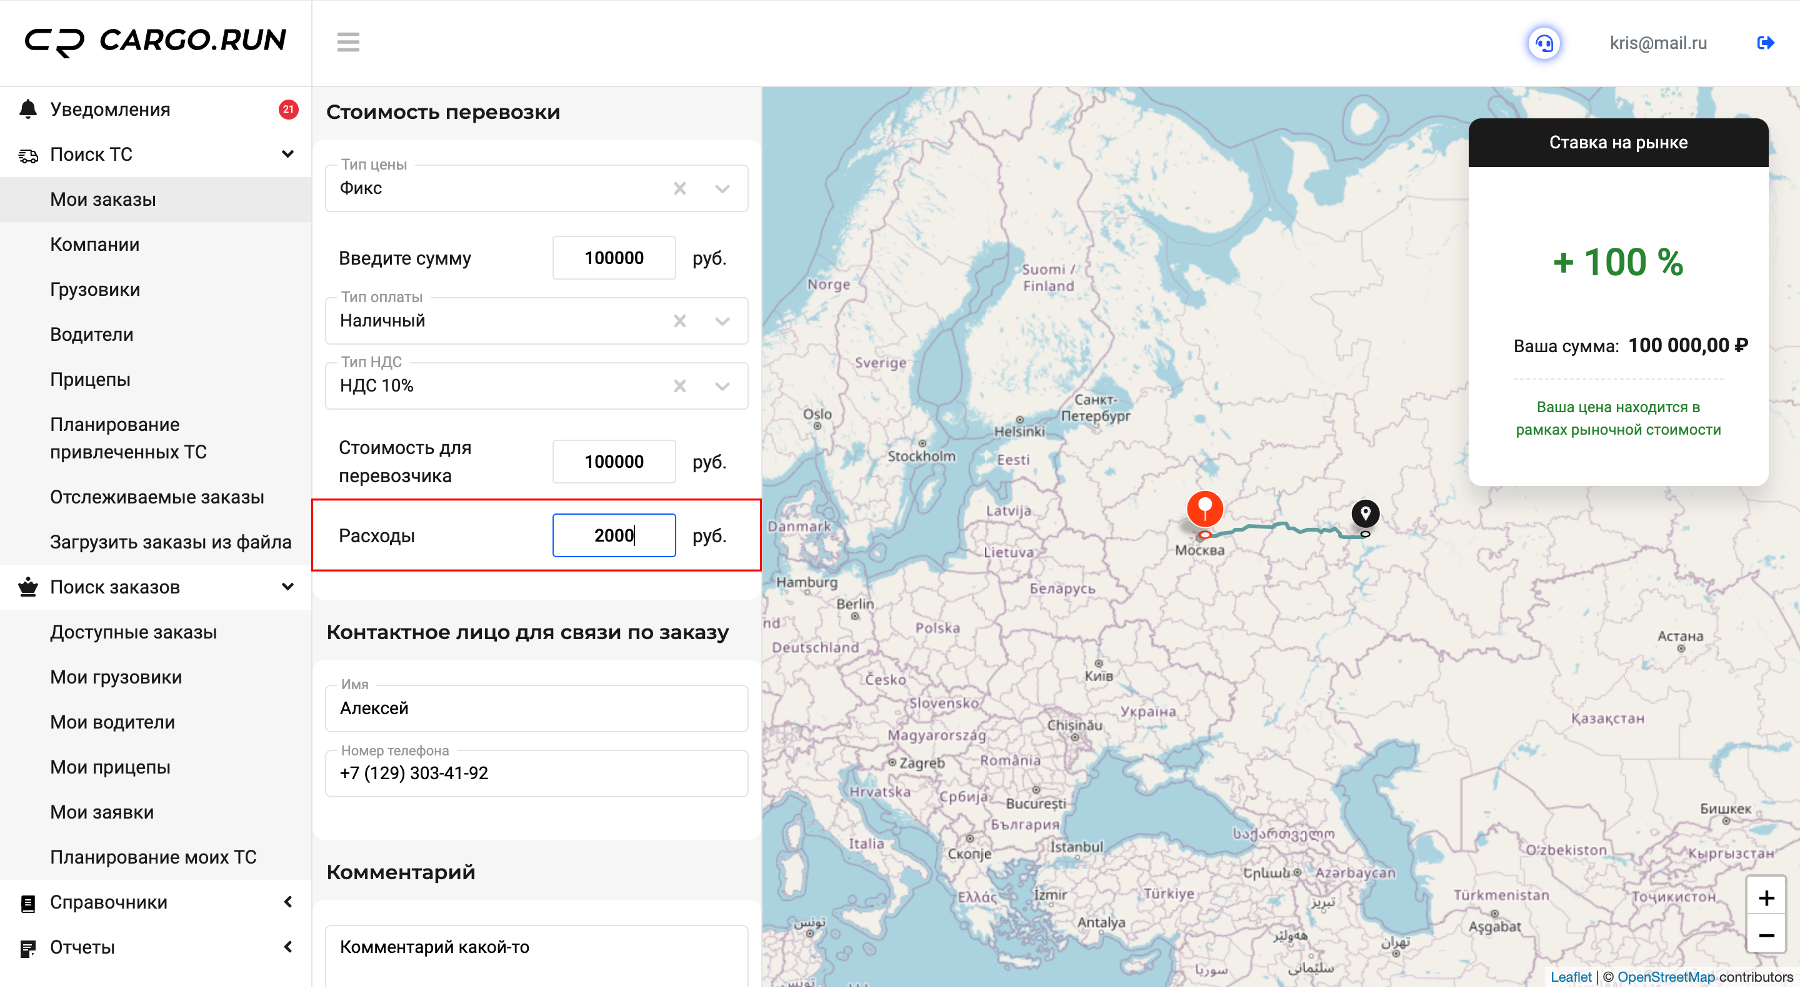Click the black destination marker on the map
This screenshot has width=1802, height=987.
click(x=1365, y=513)
